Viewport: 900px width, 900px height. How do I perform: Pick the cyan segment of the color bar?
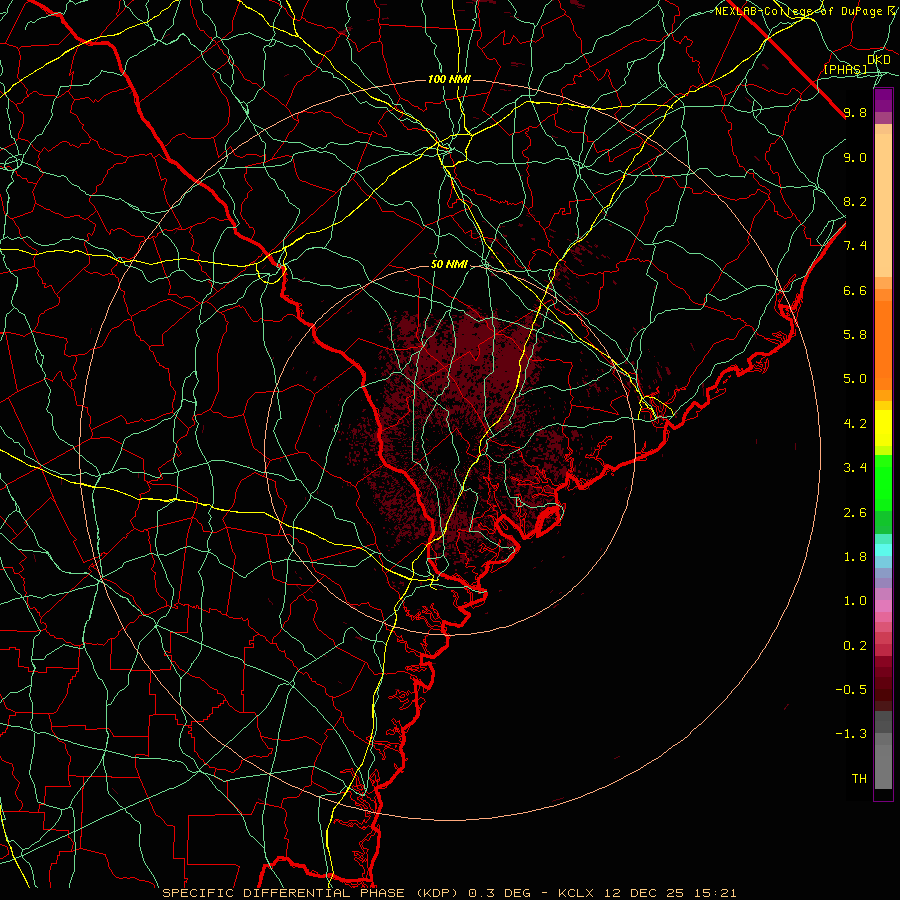pos(883,550)
